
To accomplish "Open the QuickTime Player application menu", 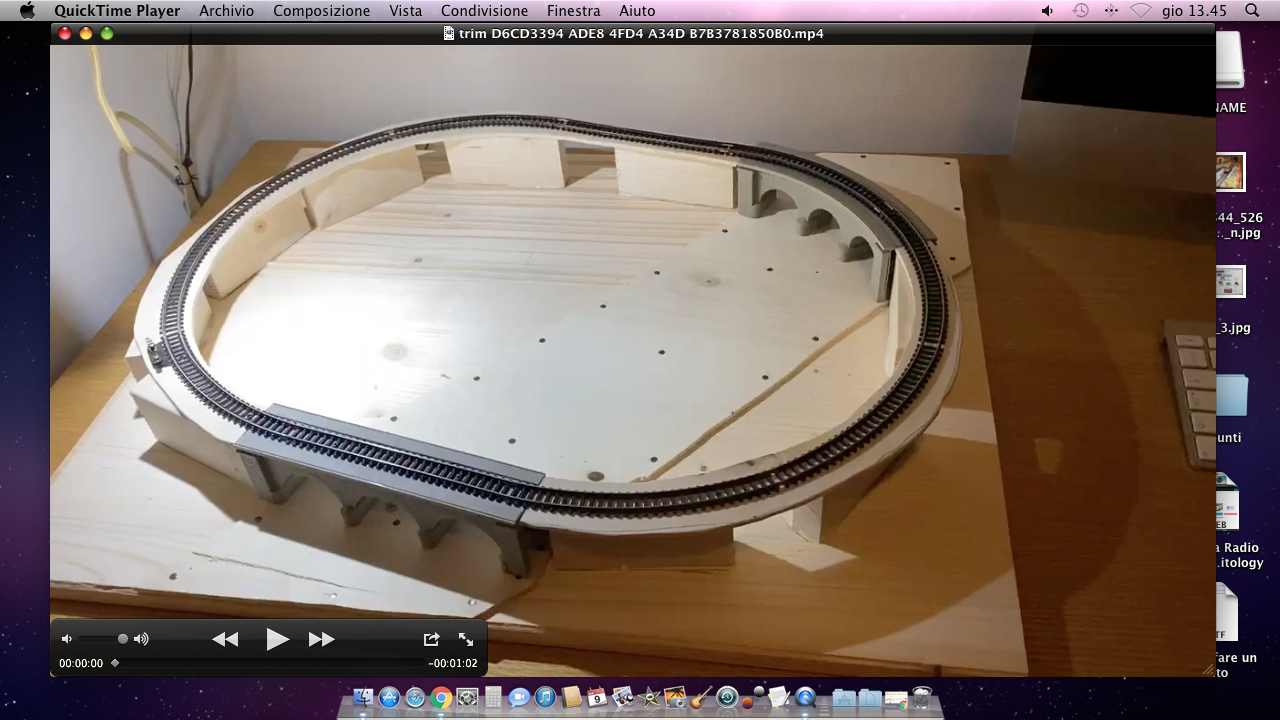I will point(117,11).
